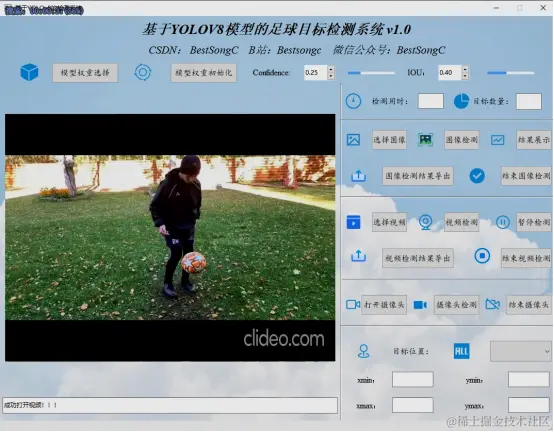Click the crossed-out camera icon
The height and width of the screenshot is (432, 554).
[x=493, y=304]
